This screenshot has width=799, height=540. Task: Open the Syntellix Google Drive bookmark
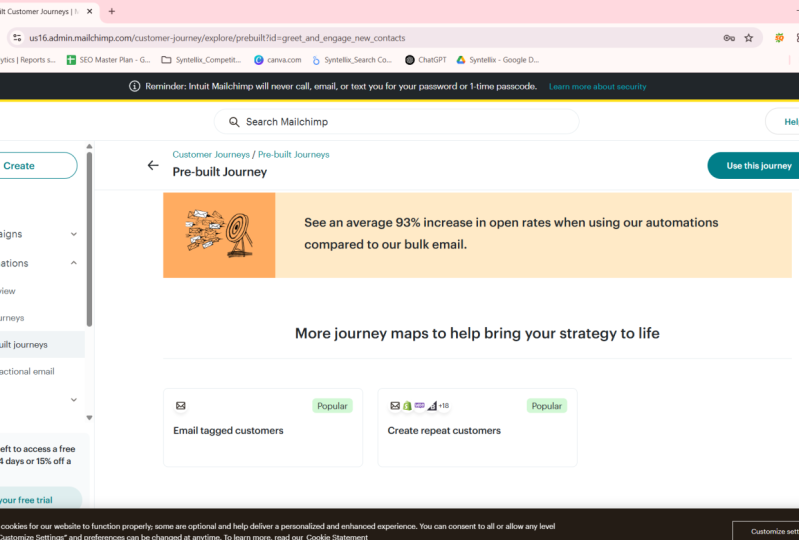coord(497,60)
